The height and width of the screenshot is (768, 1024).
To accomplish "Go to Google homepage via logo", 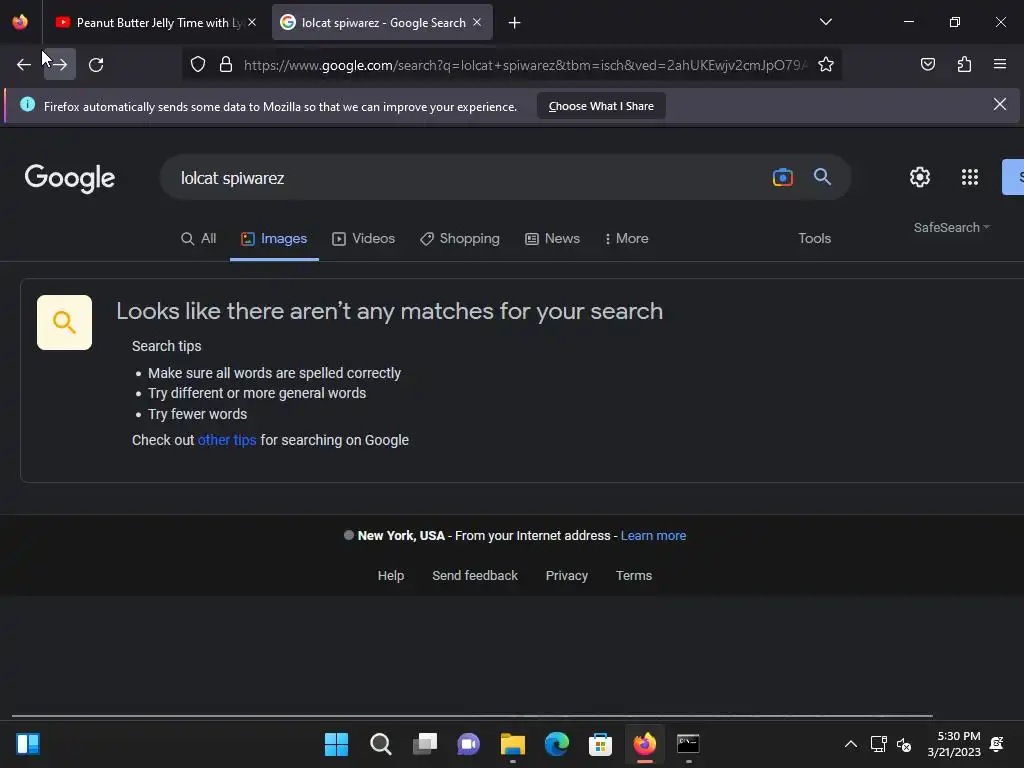I will (70, 178).
